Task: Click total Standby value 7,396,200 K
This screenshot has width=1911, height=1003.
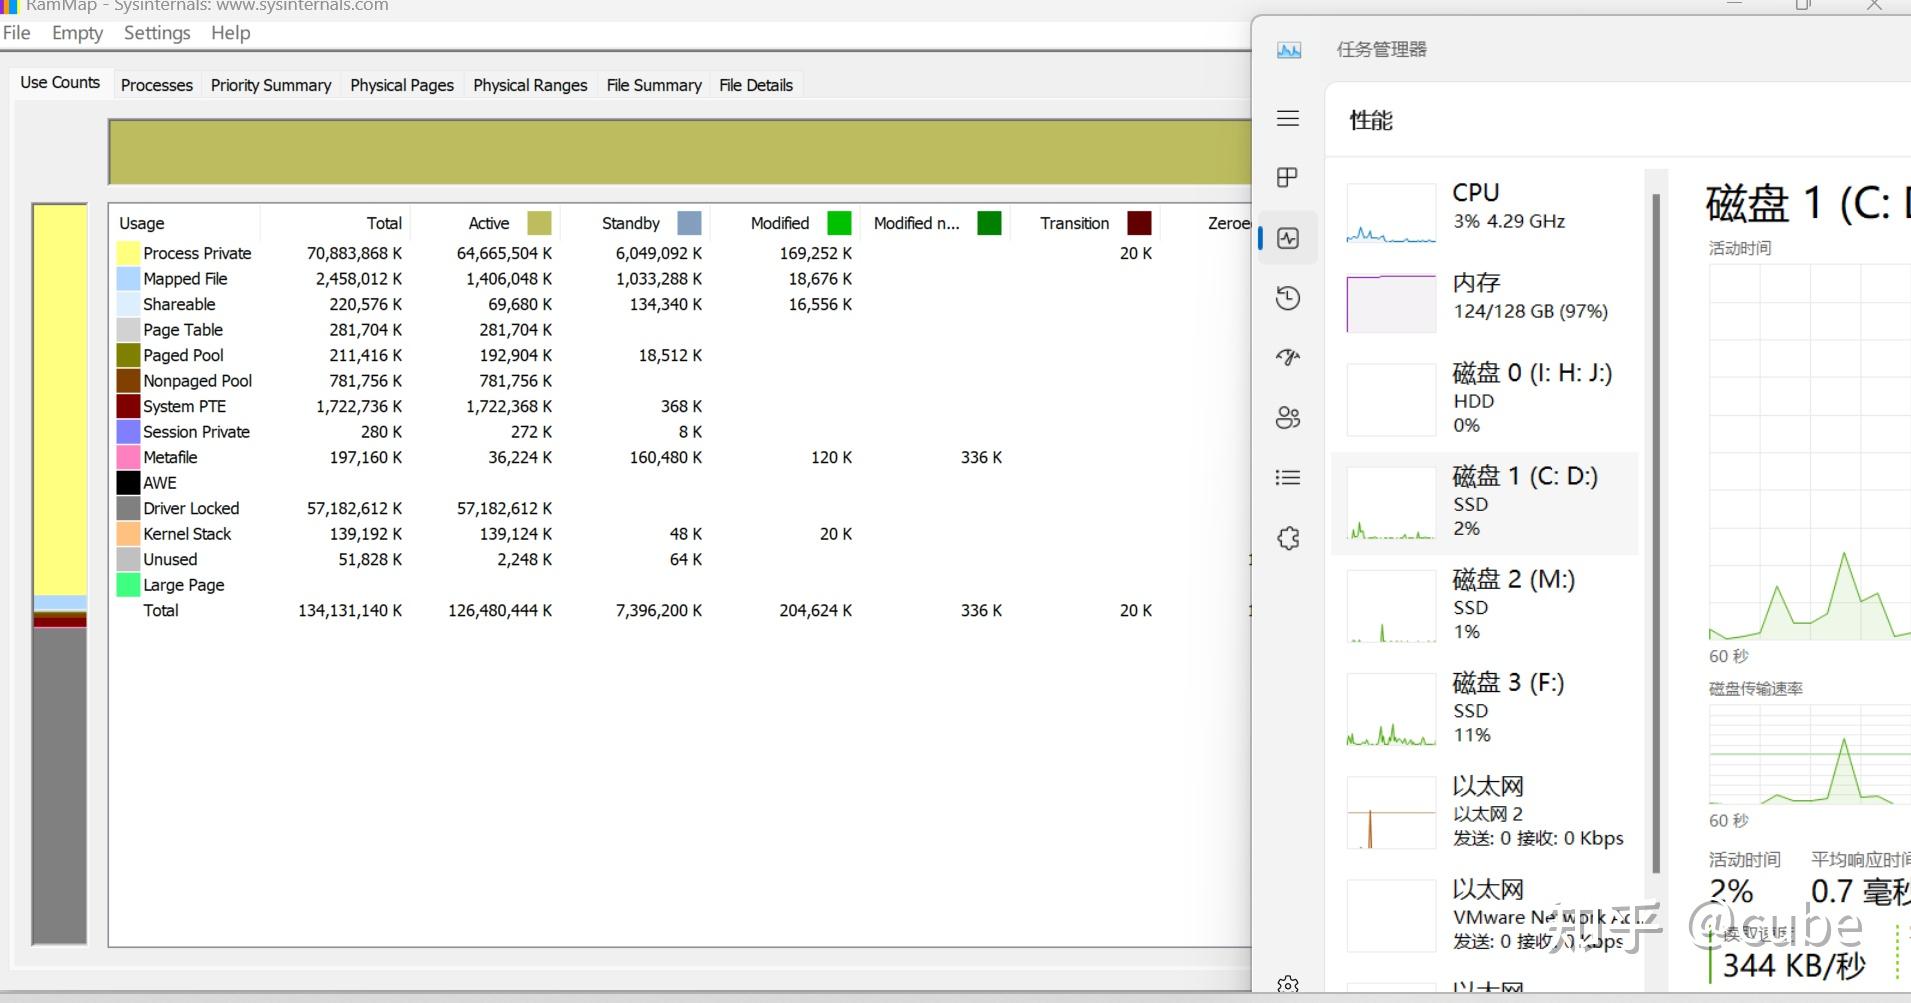Action: [x=659, y=610]
